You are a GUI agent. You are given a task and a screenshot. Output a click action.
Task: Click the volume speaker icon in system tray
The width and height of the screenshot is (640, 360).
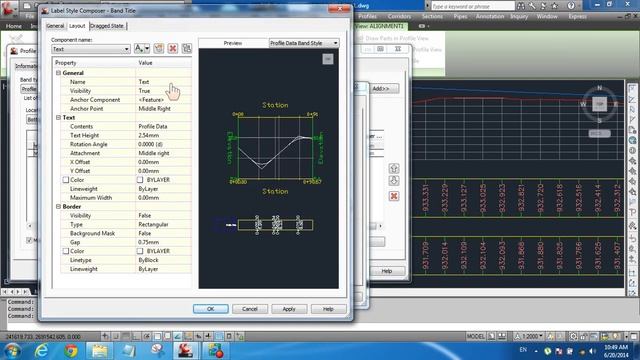pos(593,351)
